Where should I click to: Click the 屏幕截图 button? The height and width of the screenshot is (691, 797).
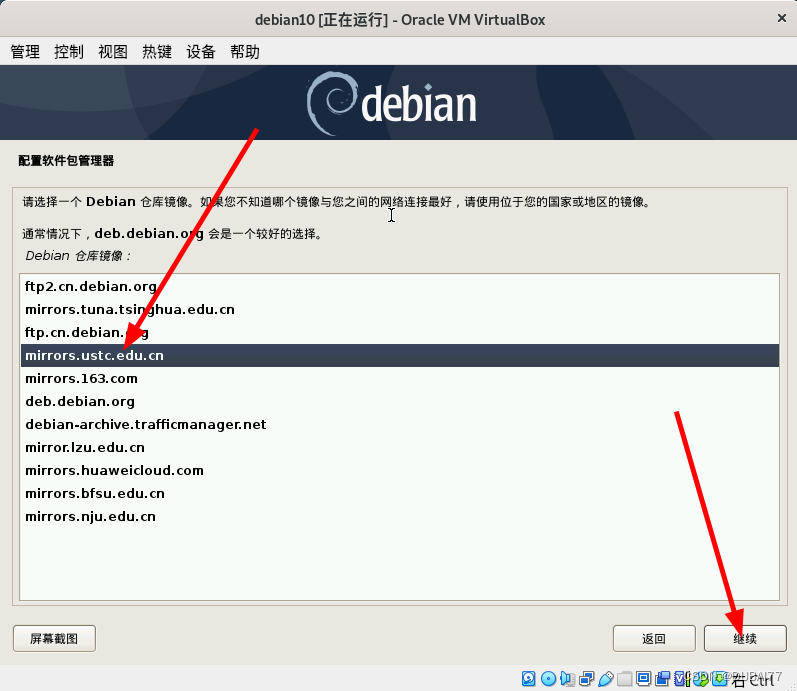point(54,638)
